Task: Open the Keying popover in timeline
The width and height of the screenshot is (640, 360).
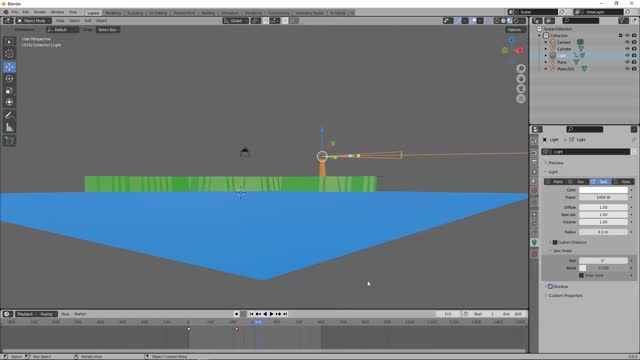Action: click(x=47, y=314)
